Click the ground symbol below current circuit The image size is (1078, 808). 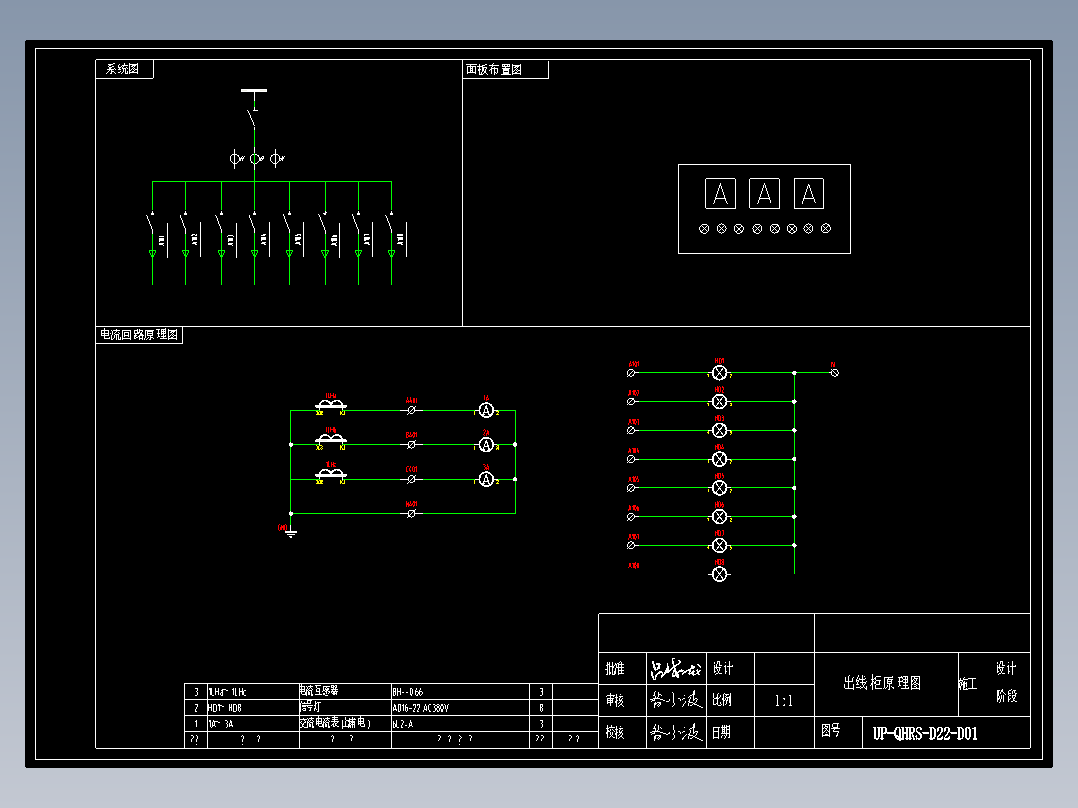coord(291,531)
